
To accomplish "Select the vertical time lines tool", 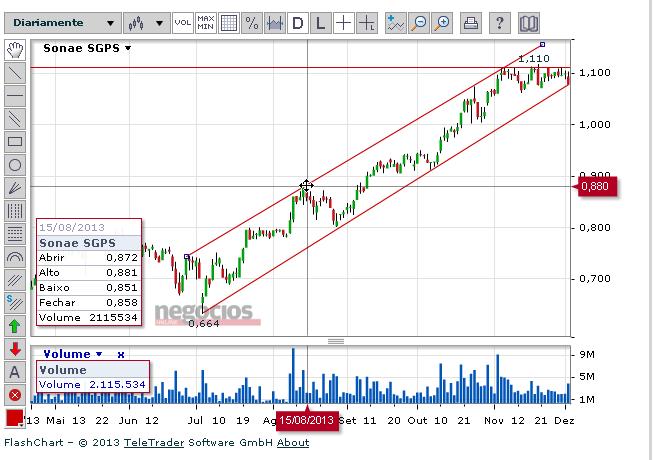I will tap(15, 211).
